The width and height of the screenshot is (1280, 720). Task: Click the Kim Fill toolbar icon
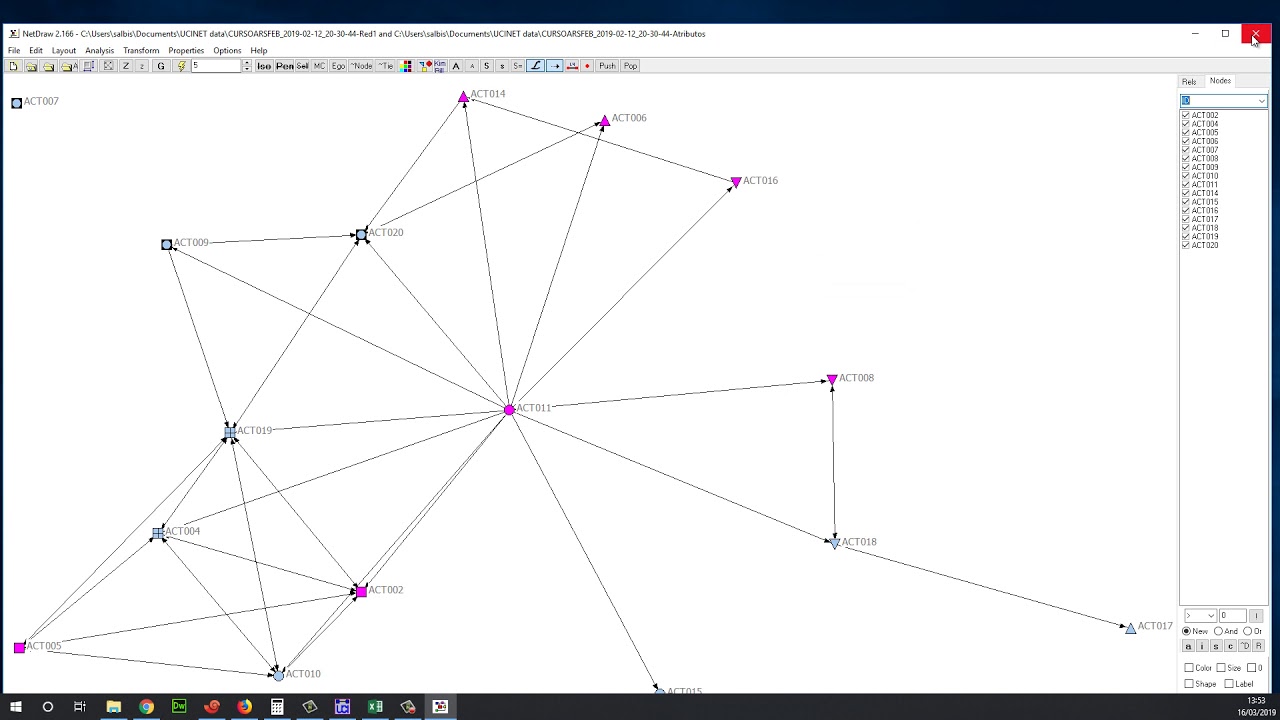pyautogui.click(x=439, y=66)
